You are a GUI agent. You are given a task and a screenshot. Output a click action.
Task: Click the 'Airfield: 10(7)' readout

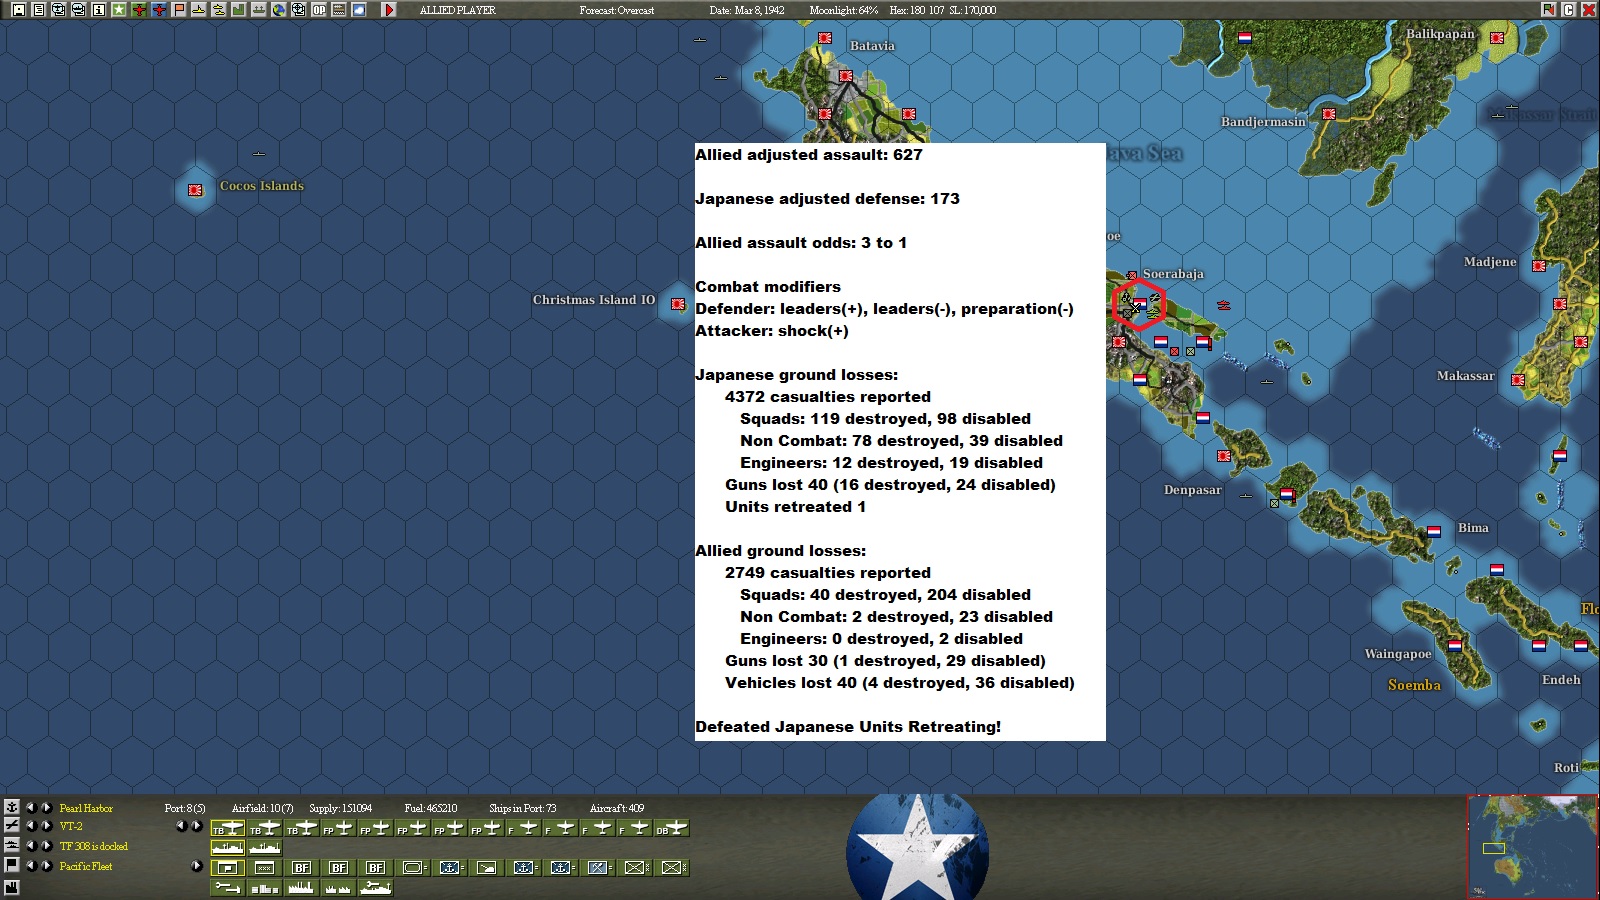[x=263, y=808]
